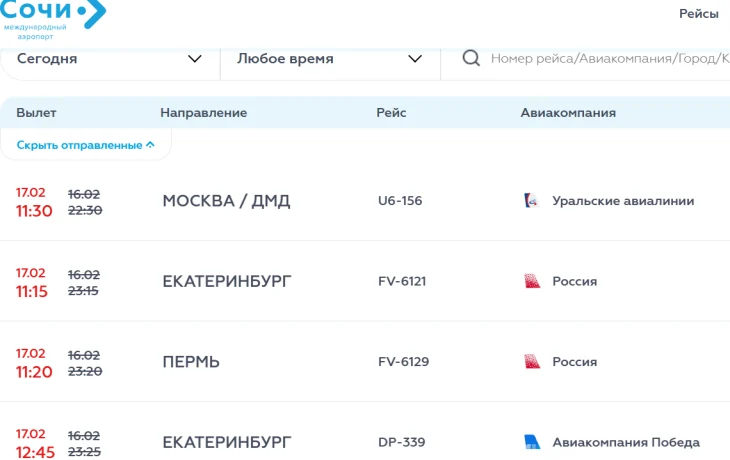
Task: Click the Направление column header
Action: click(x=203, y=113)
